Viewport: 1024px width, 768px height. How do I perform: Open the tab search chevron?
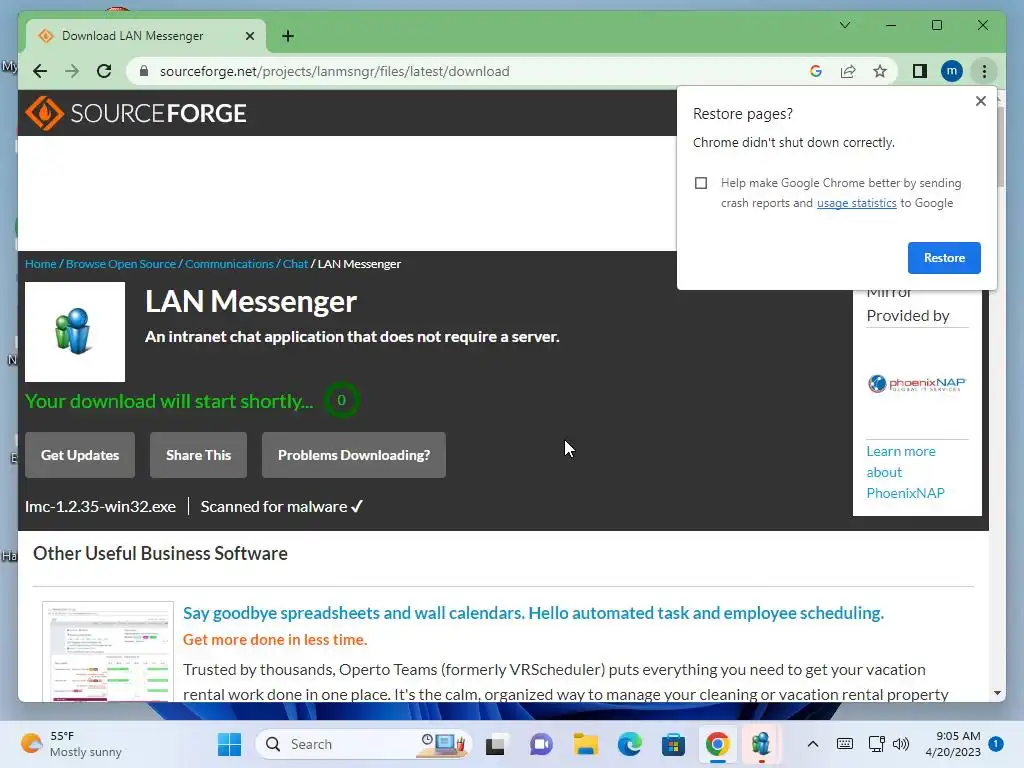pyautogui.click(x=844, y=25)
